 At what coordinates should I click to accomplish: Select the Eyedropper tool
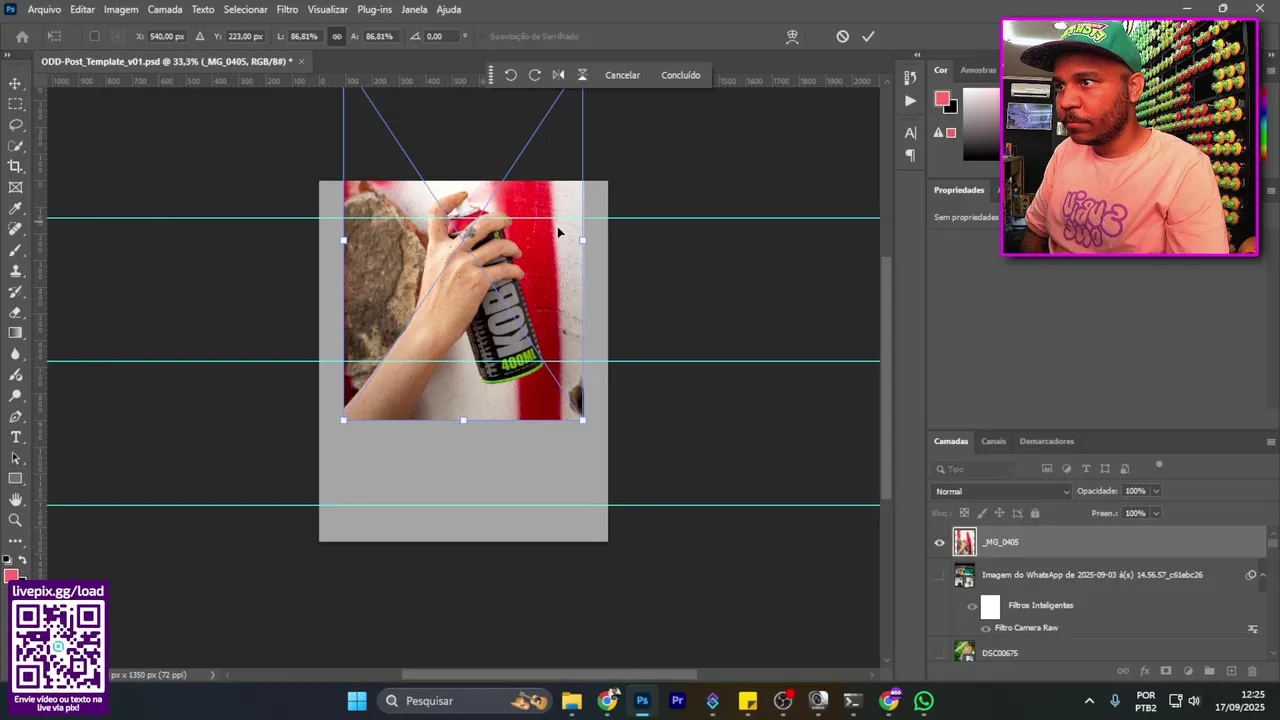(x=15, y=209)
